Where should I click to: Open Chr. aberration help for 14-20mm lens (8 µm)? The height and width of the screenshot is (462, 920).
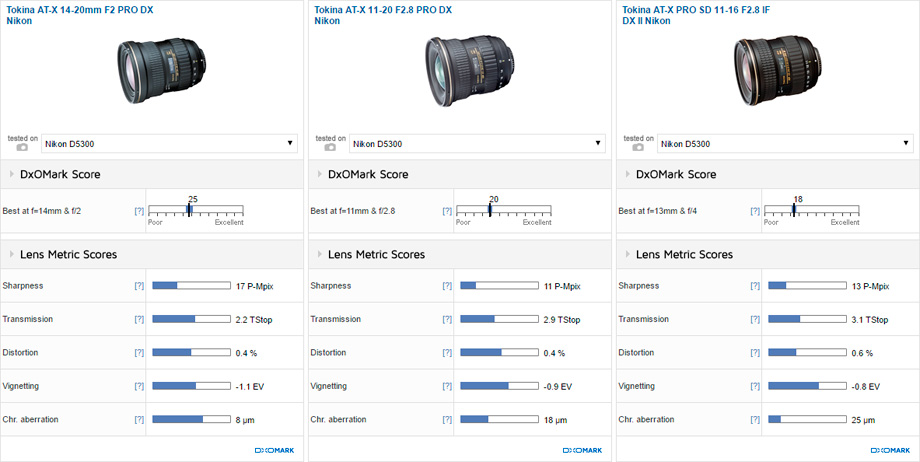pyautogui.click(x=139, y=420)
